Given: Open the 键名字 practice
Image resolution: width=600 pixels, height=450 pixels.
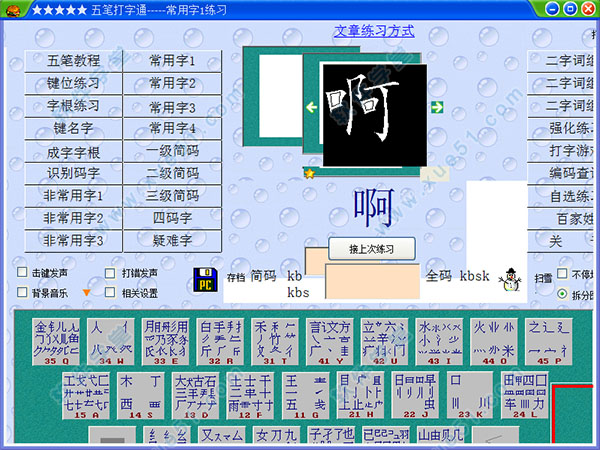Looking at the screenshot, I should [73, 128].
